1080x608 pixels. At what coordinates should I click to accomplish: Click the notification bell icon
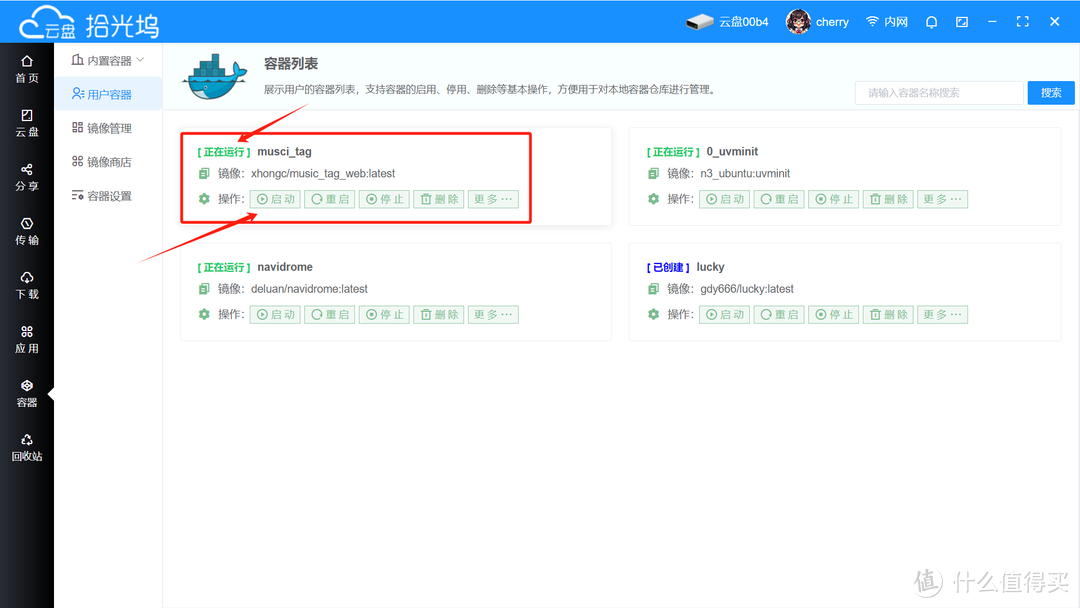pos(931,21)
